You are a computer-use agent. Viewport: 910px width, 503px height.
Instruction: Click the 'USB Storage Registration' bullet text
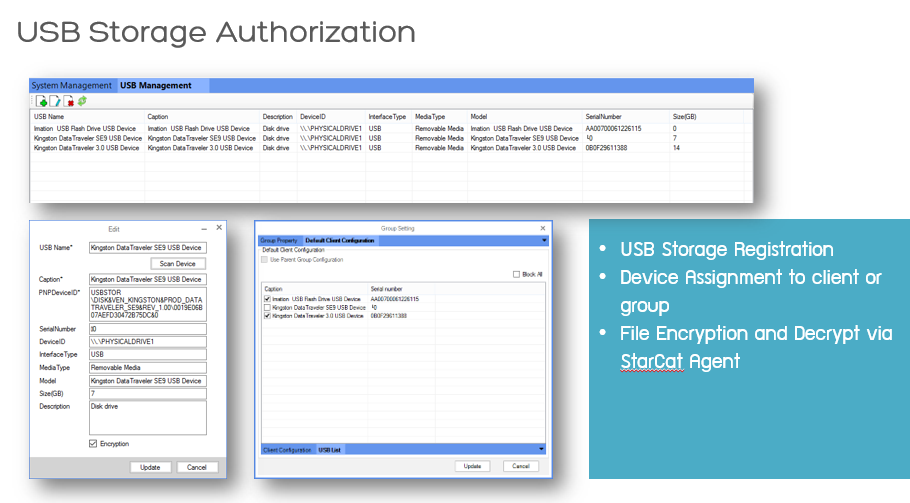[727, 249]
